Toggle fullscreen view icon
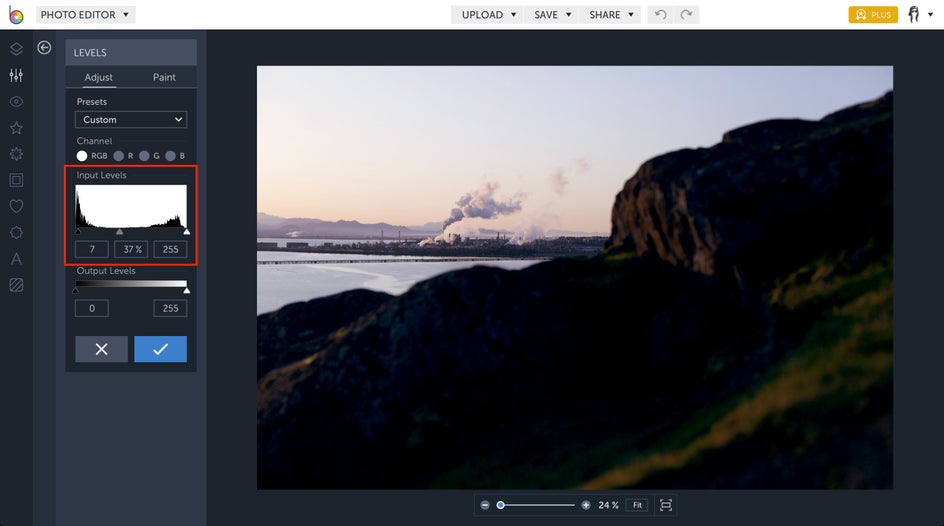 pyautogui.click(x=666, y=505)
